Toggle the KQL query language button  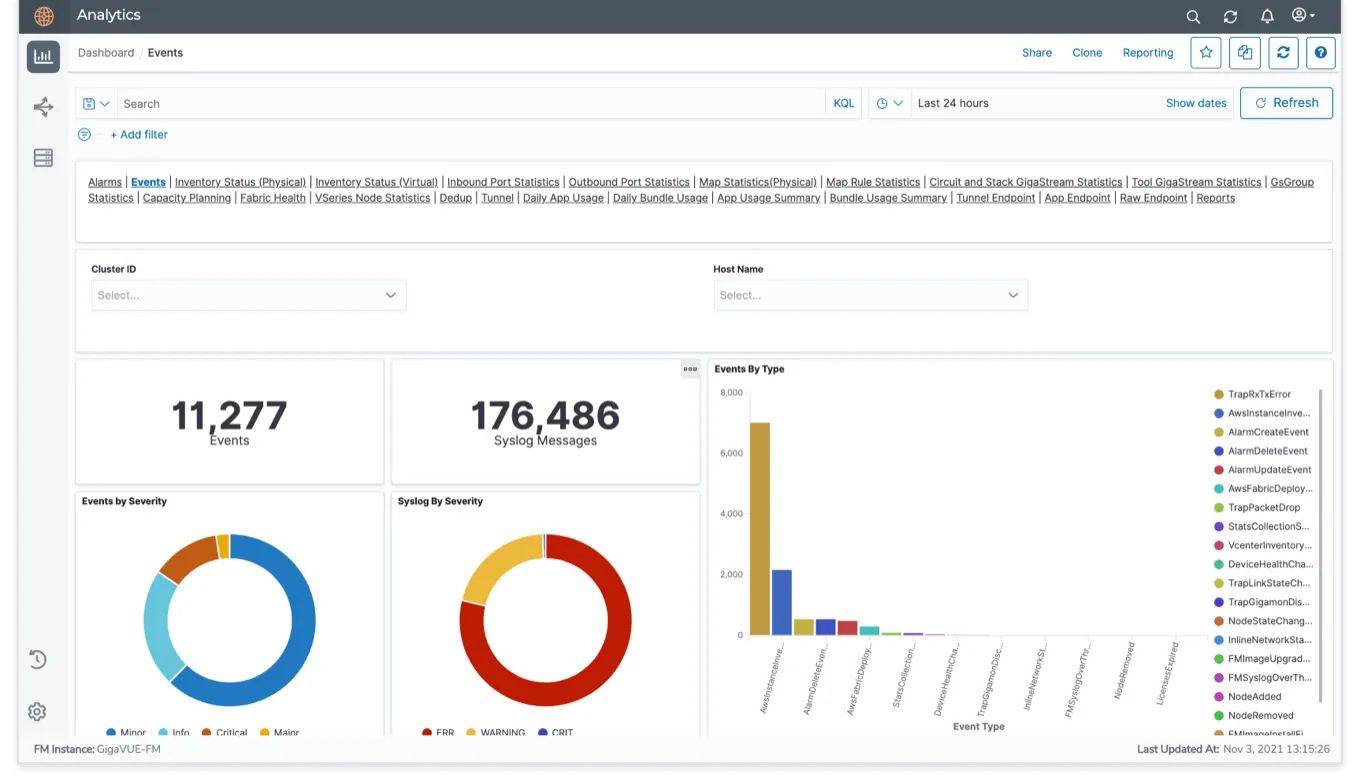[x=844, y=103]
